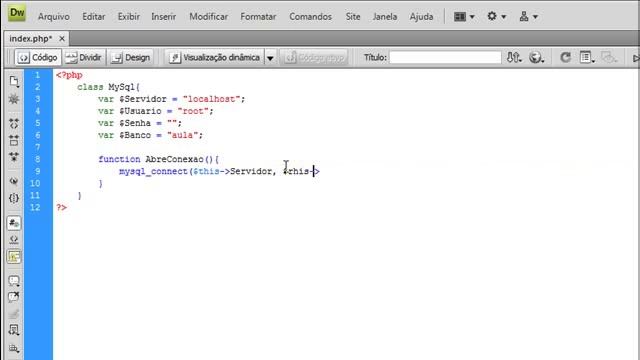640x360 pixels.
Task: Open the Exibir menu
Action: (129, 17)
